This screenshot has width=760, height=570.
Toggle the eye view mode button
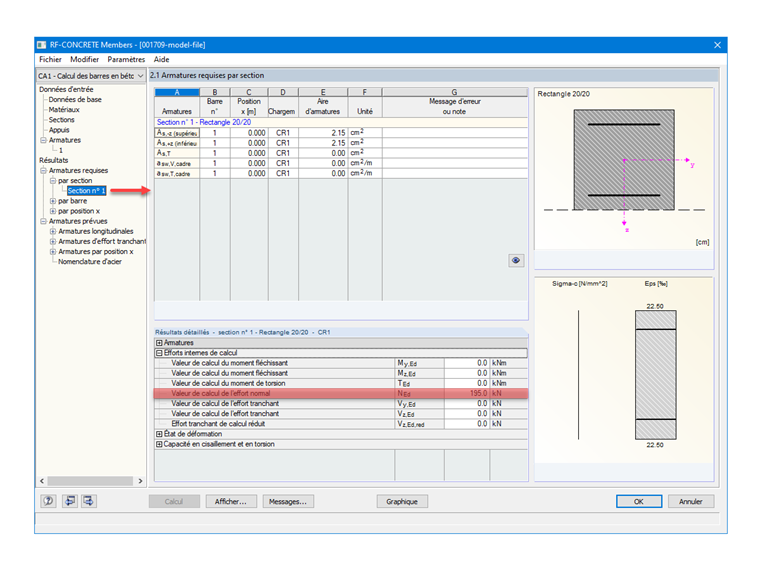tap(516, 260)
